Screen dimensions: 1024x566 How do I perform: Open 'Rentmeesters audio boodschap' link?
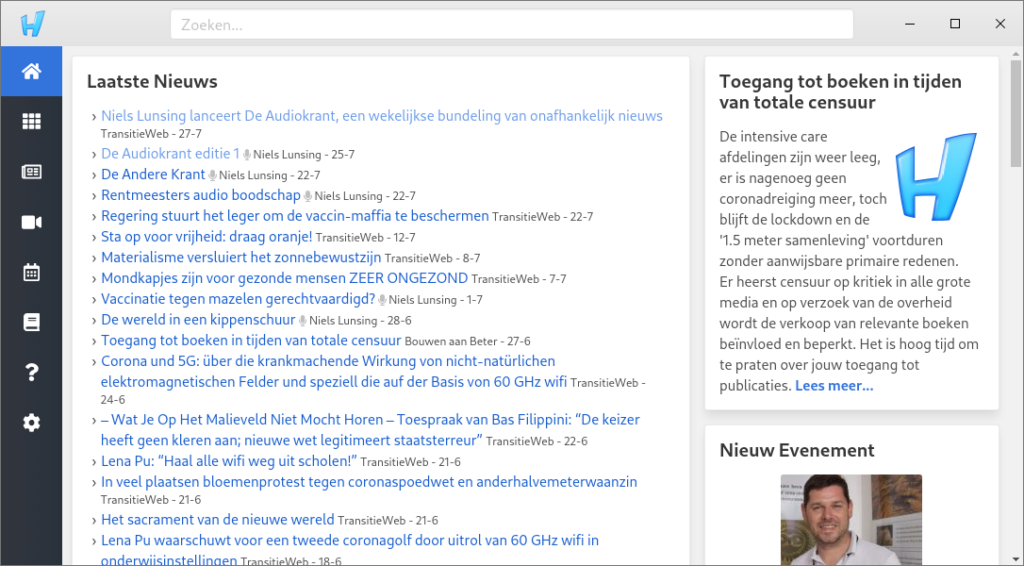coord(200,195)
